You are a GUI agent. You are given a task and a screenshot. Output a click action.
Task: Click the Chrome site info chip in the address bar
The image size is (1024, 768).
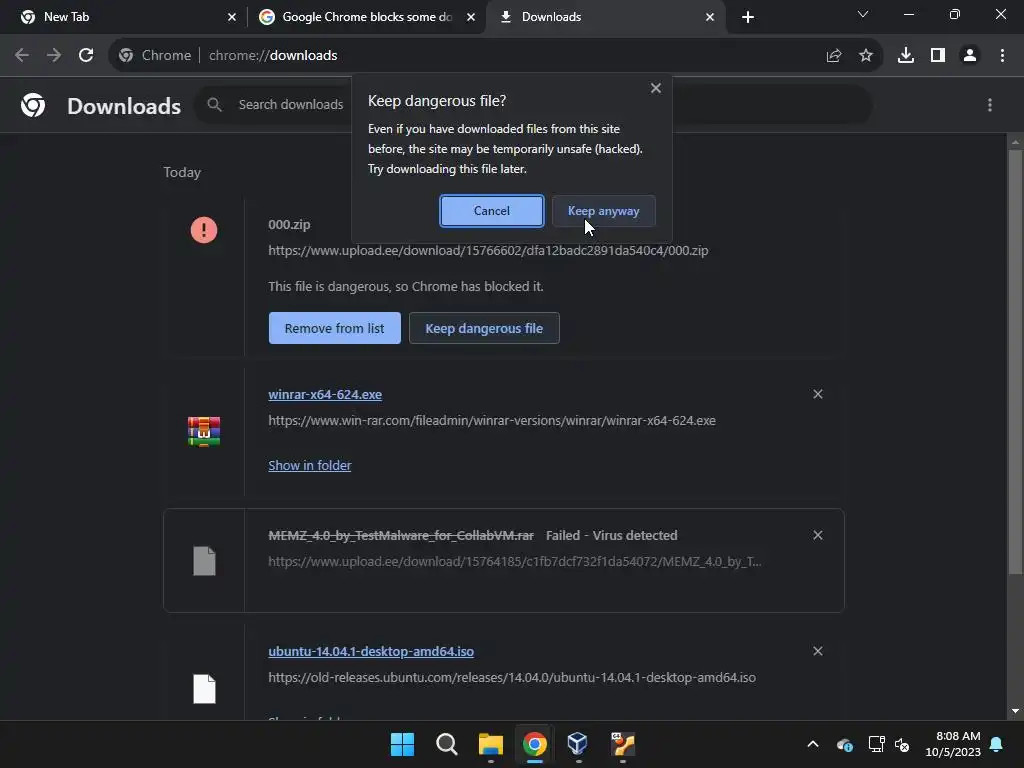pyautogui.click(x=155, y=56)
